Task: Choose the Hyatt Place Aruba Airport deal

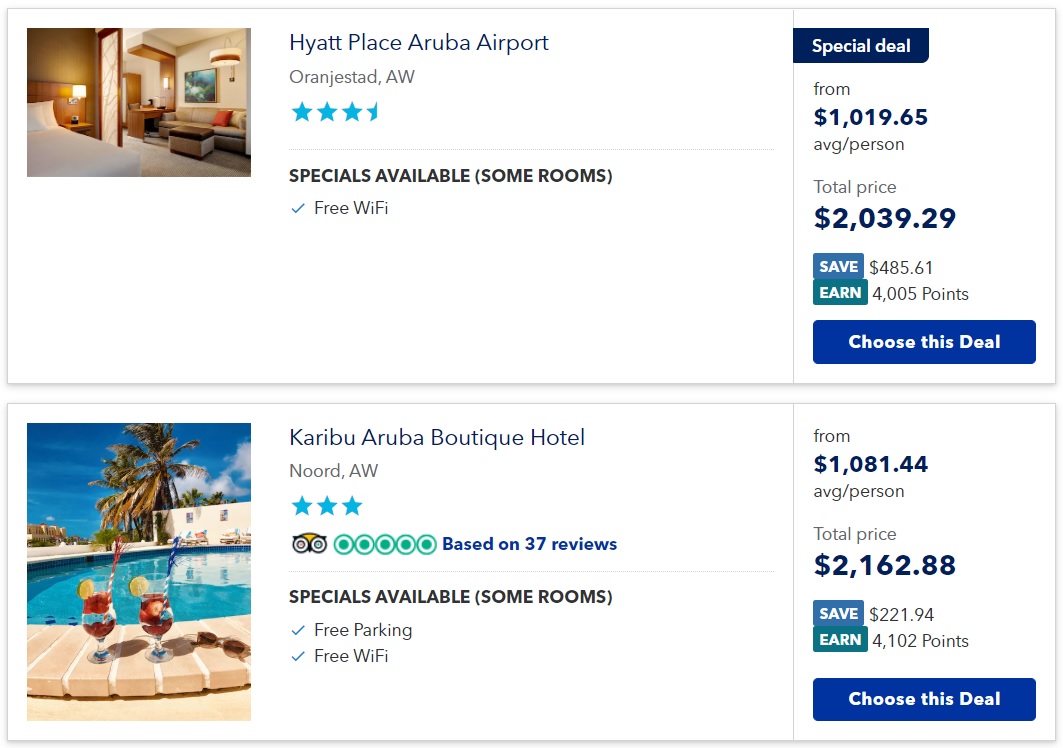Action: coord(924,342)
